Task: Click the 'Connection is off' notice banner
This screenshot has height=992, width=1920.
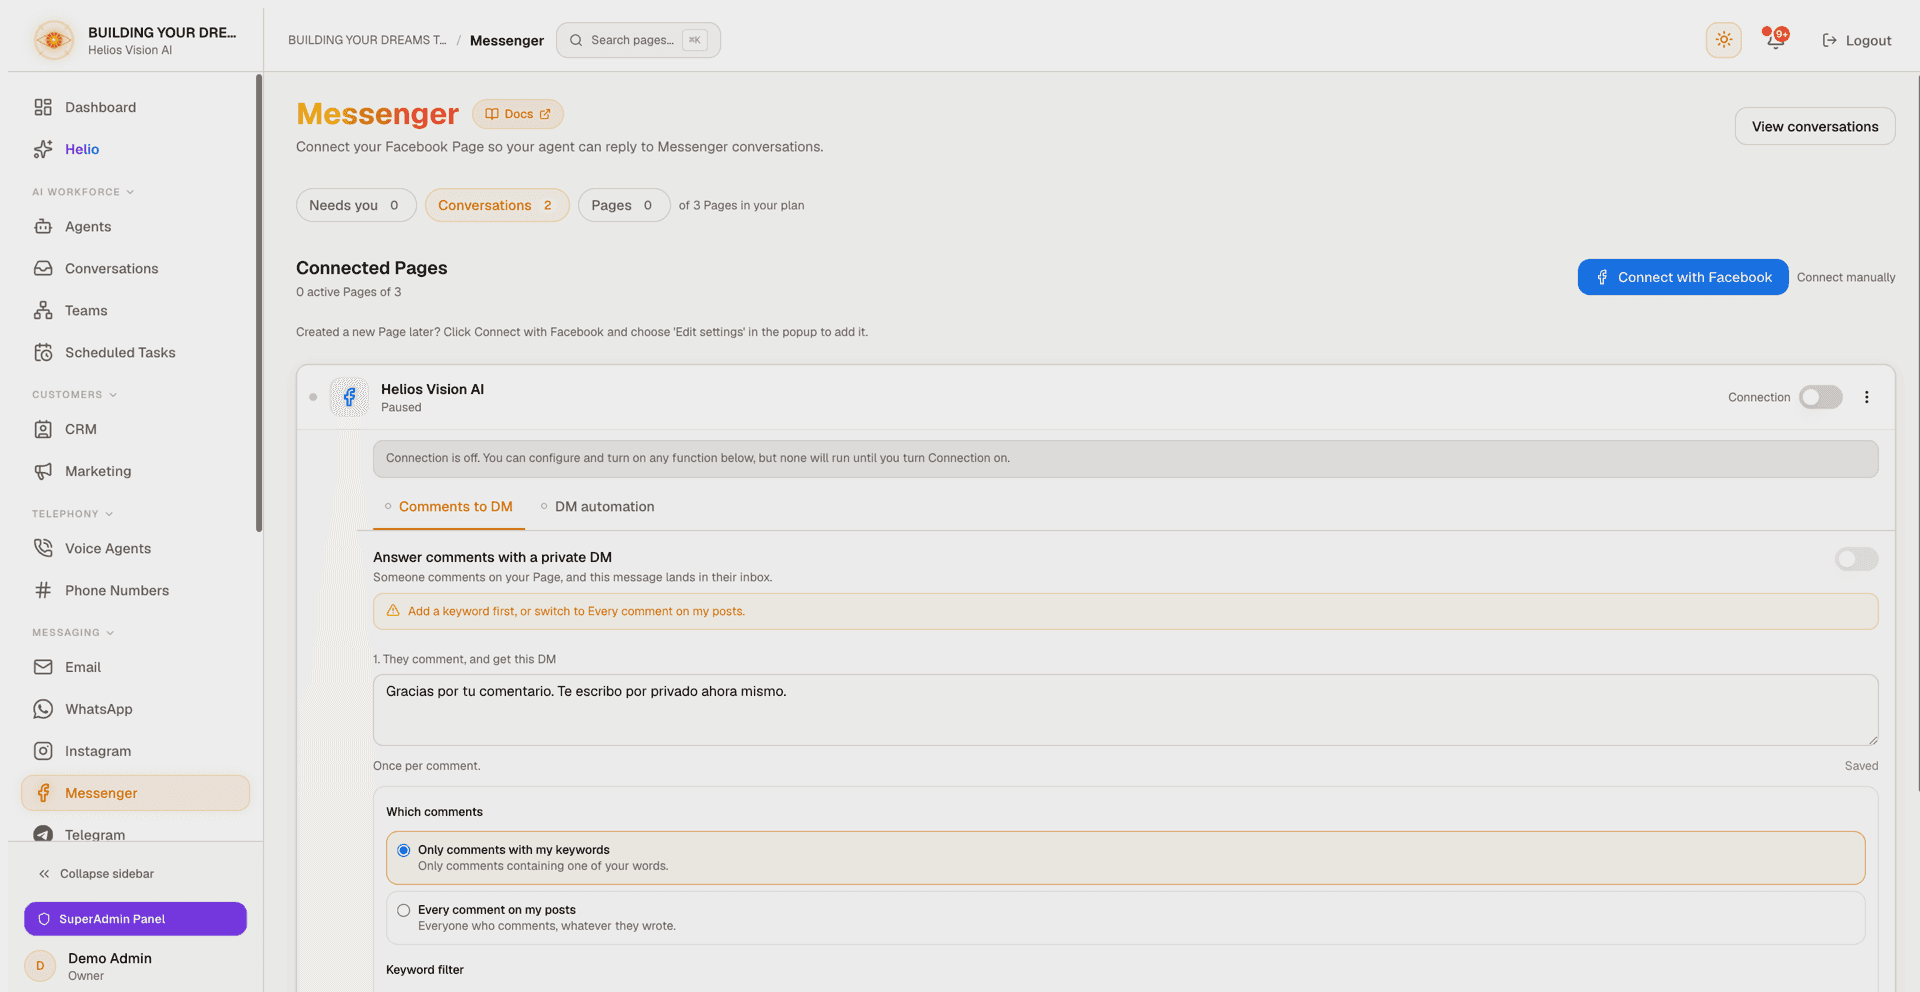Action: tap(1125, 459)
